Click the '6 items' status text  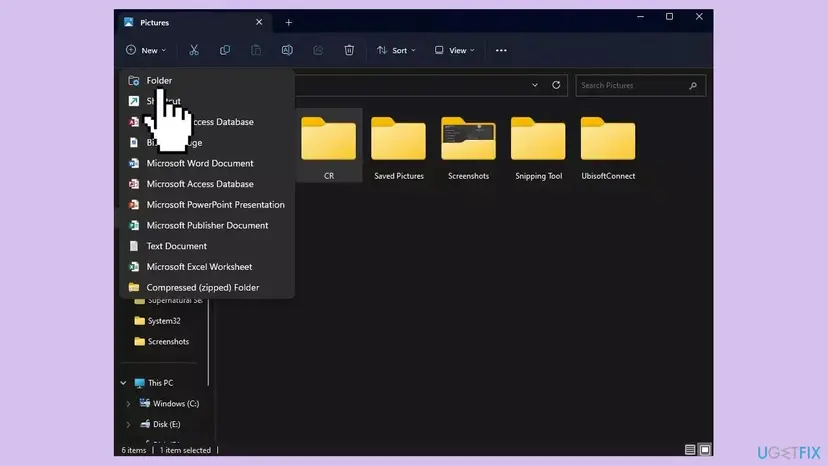tap(134, 450)
